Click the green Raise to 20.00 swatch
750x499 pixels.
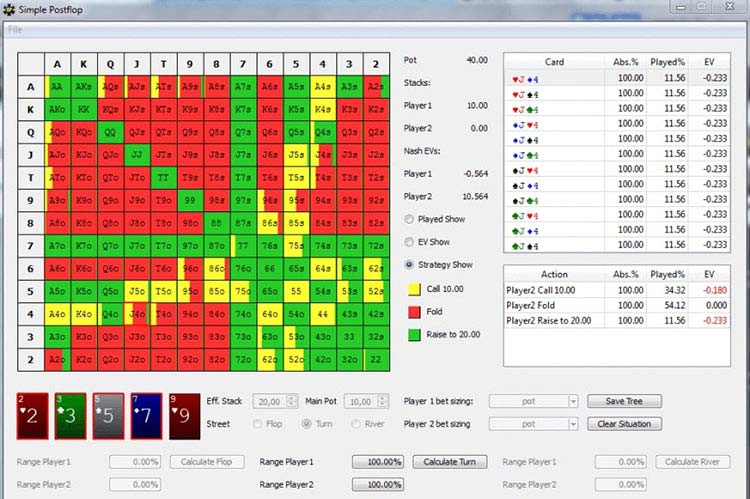click(x=412, y=334)
